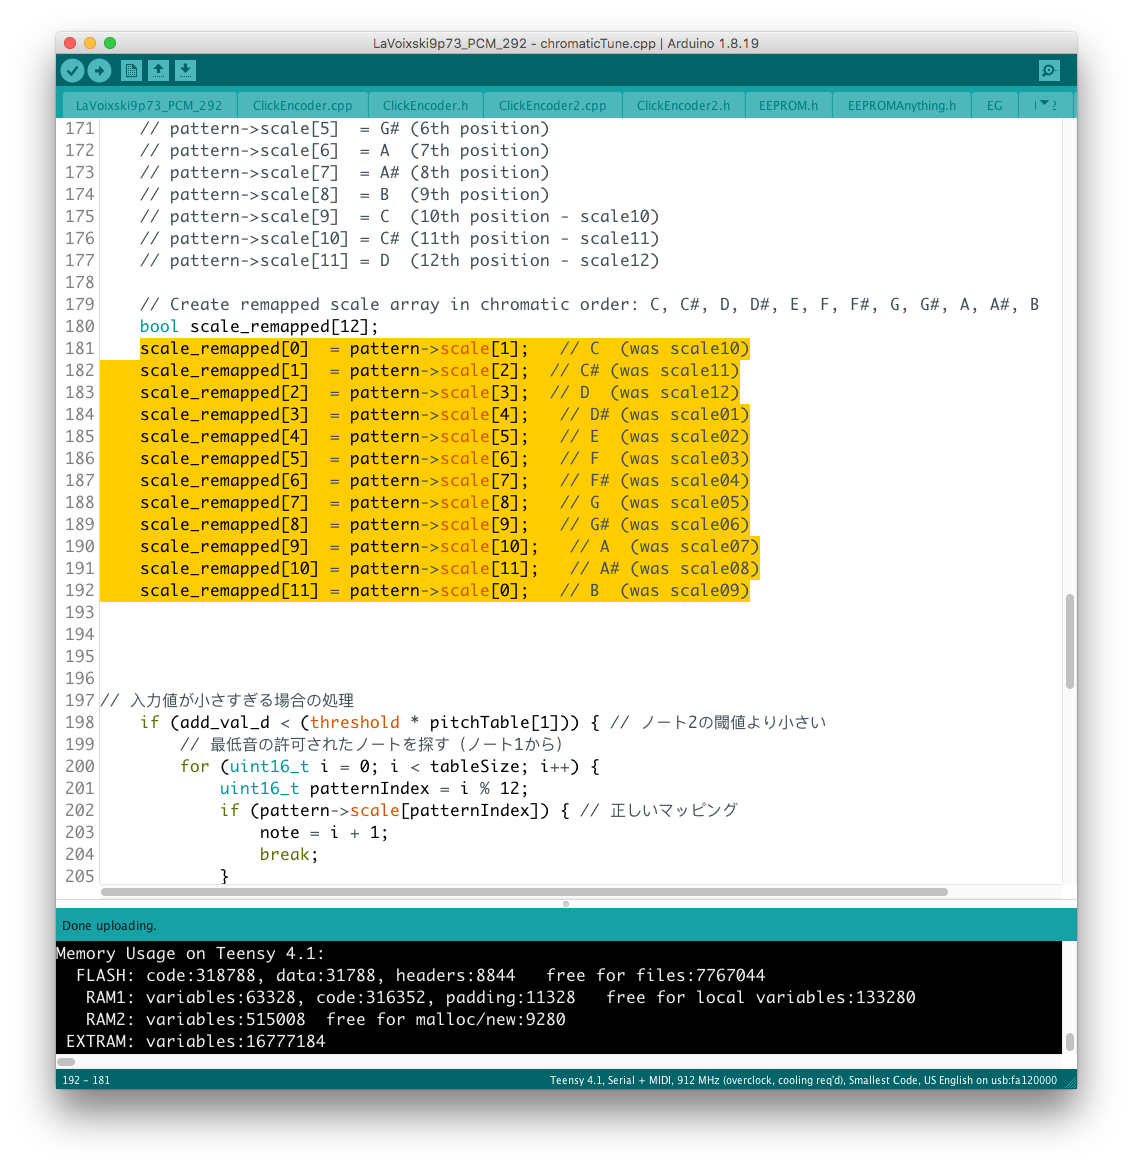Switch to the ClickEncoder.cpp tab
This screenshot has height=1169, width=1133.
click(302, 105)
